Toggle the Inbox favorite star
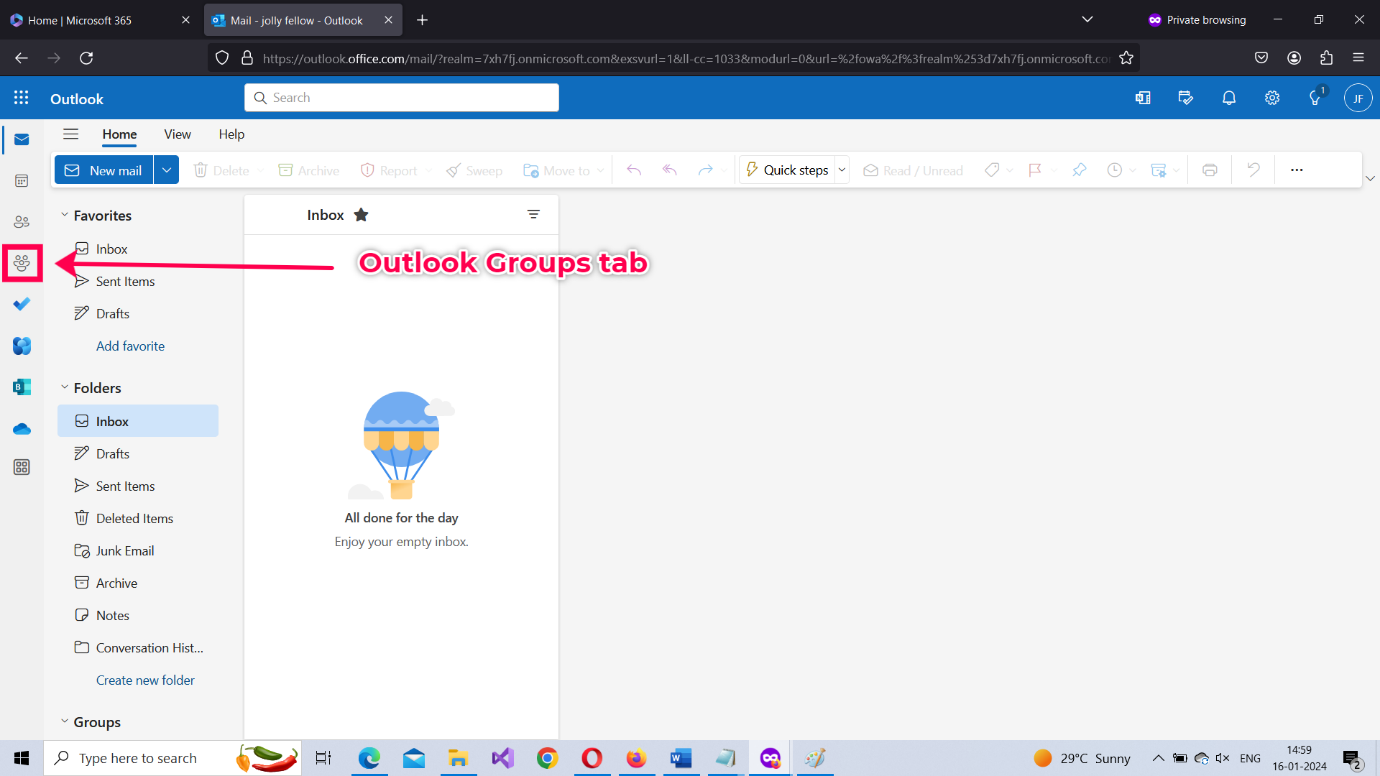This screenshot has height=776, width=1380. (x=361, y=215)
